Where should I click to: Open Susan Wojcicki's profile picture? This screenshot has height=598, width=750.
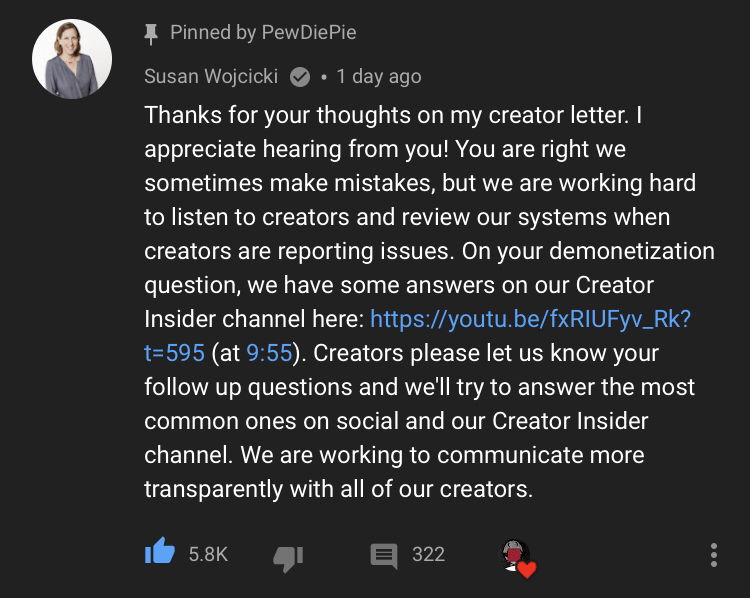(x=72, y=59)
